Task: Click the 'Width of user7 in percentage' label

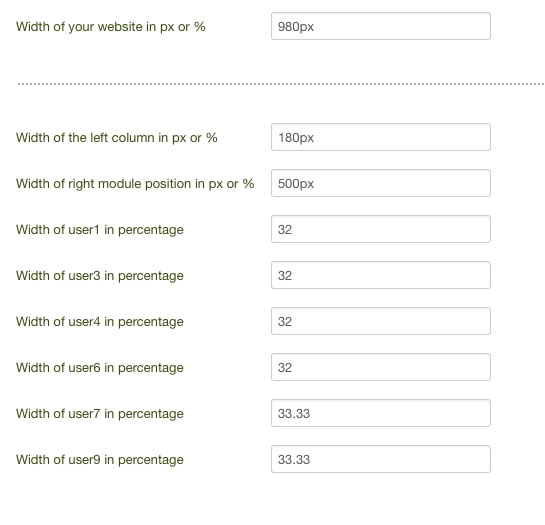Action: [x=100, y=414]
